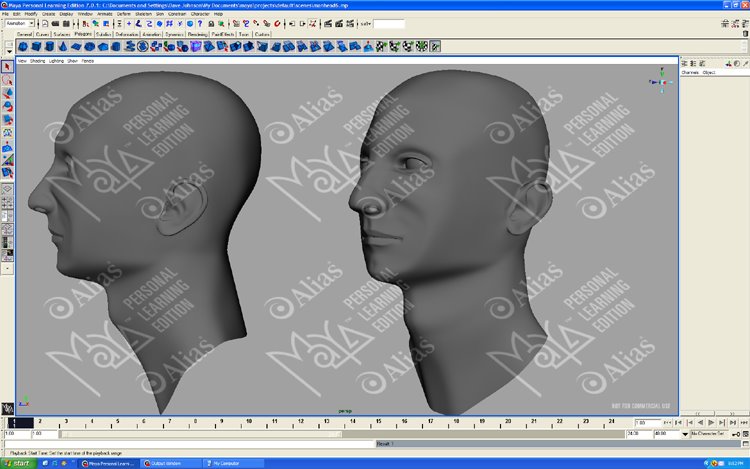Open the Channels menu in Channel Box
750x469 pixels.
690,72
